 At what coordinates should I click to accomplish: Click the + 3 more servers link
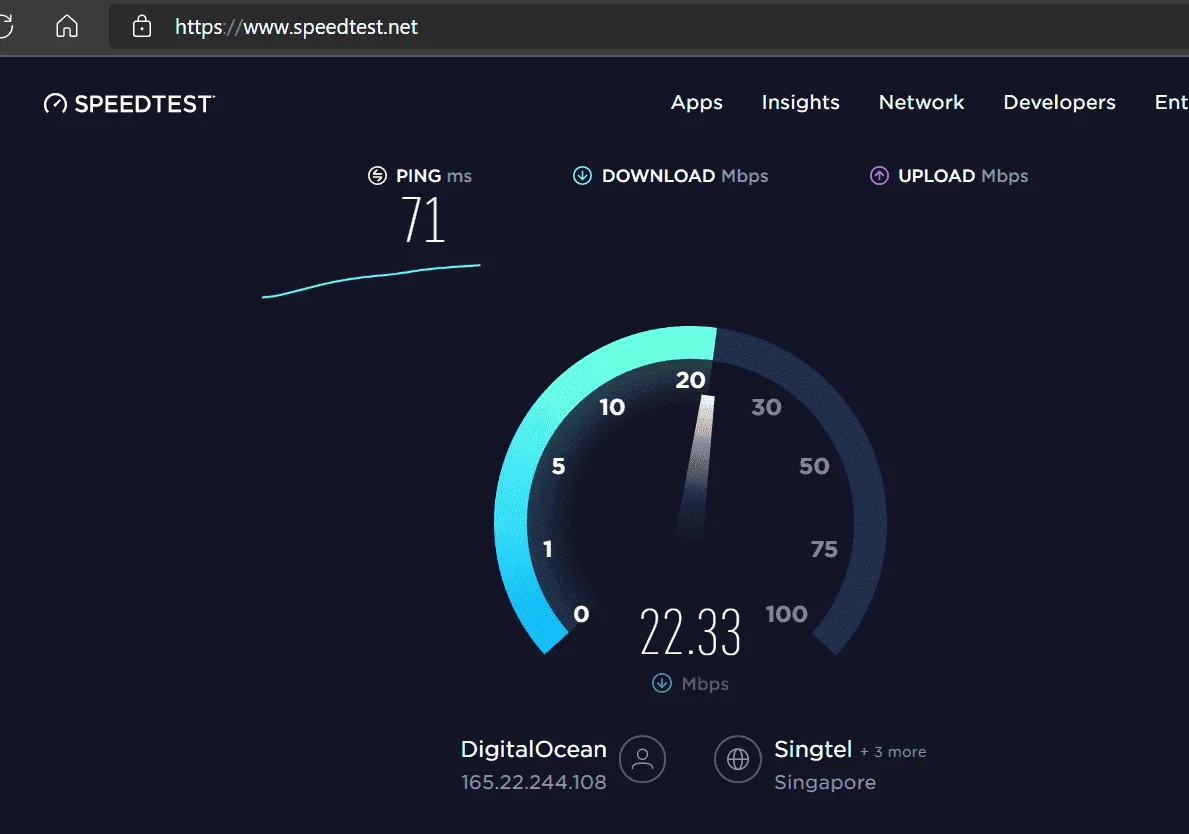tap(893, 751)
